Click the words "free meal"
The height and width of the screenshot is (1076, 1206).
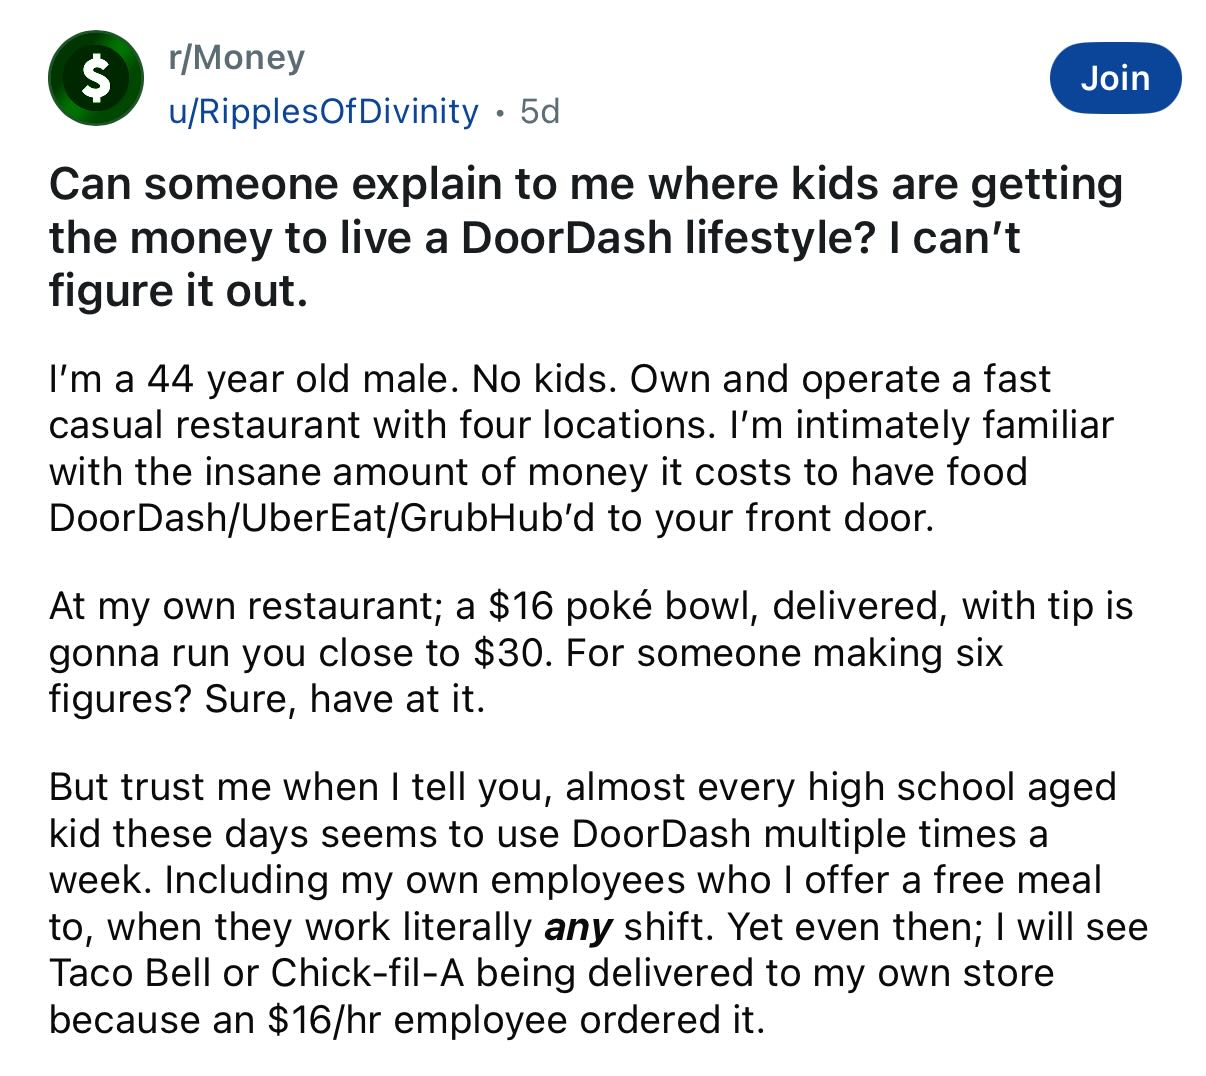(x=1017, y=880)
